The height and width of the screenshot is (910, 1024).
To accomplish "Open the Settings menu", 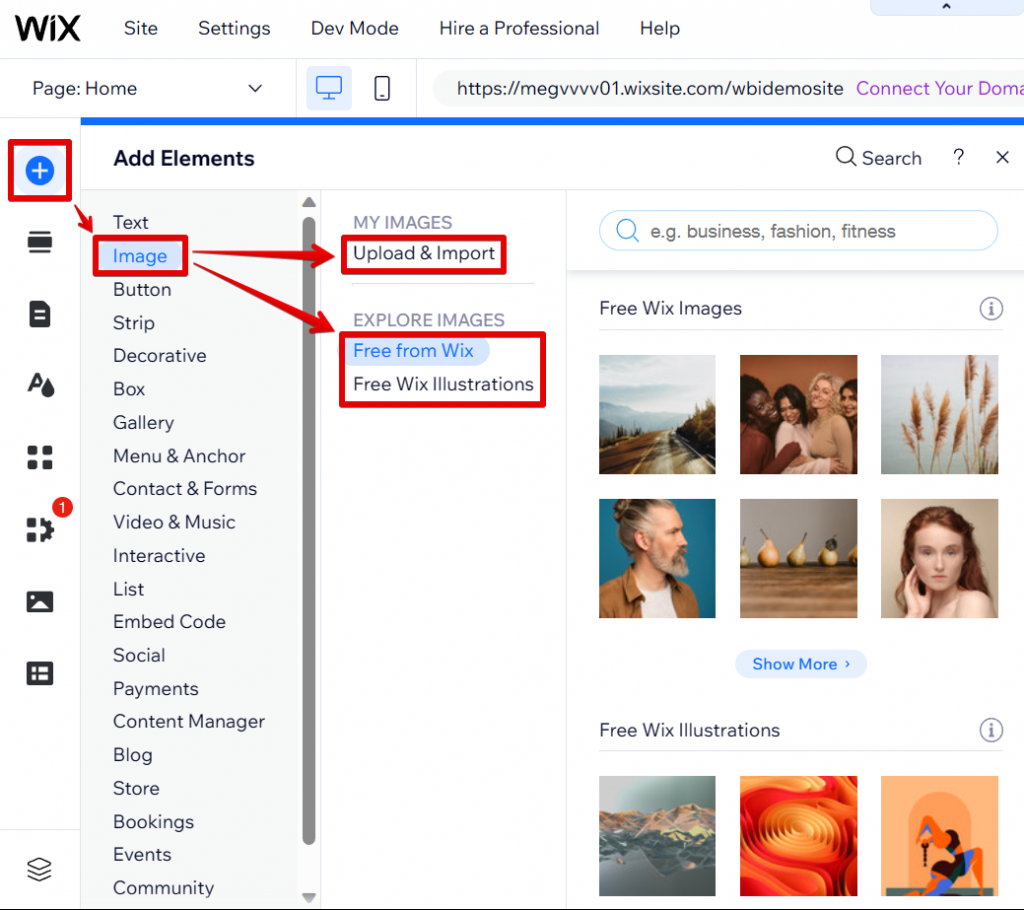I will [x=233, y=28].
